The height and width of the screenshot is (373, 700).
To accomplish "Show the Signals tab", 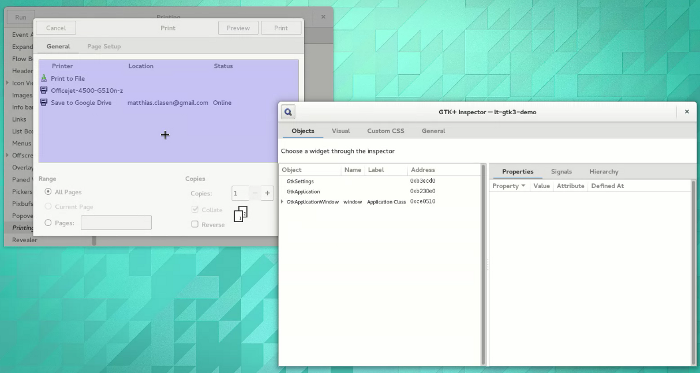I will click(x=561, y=172).
